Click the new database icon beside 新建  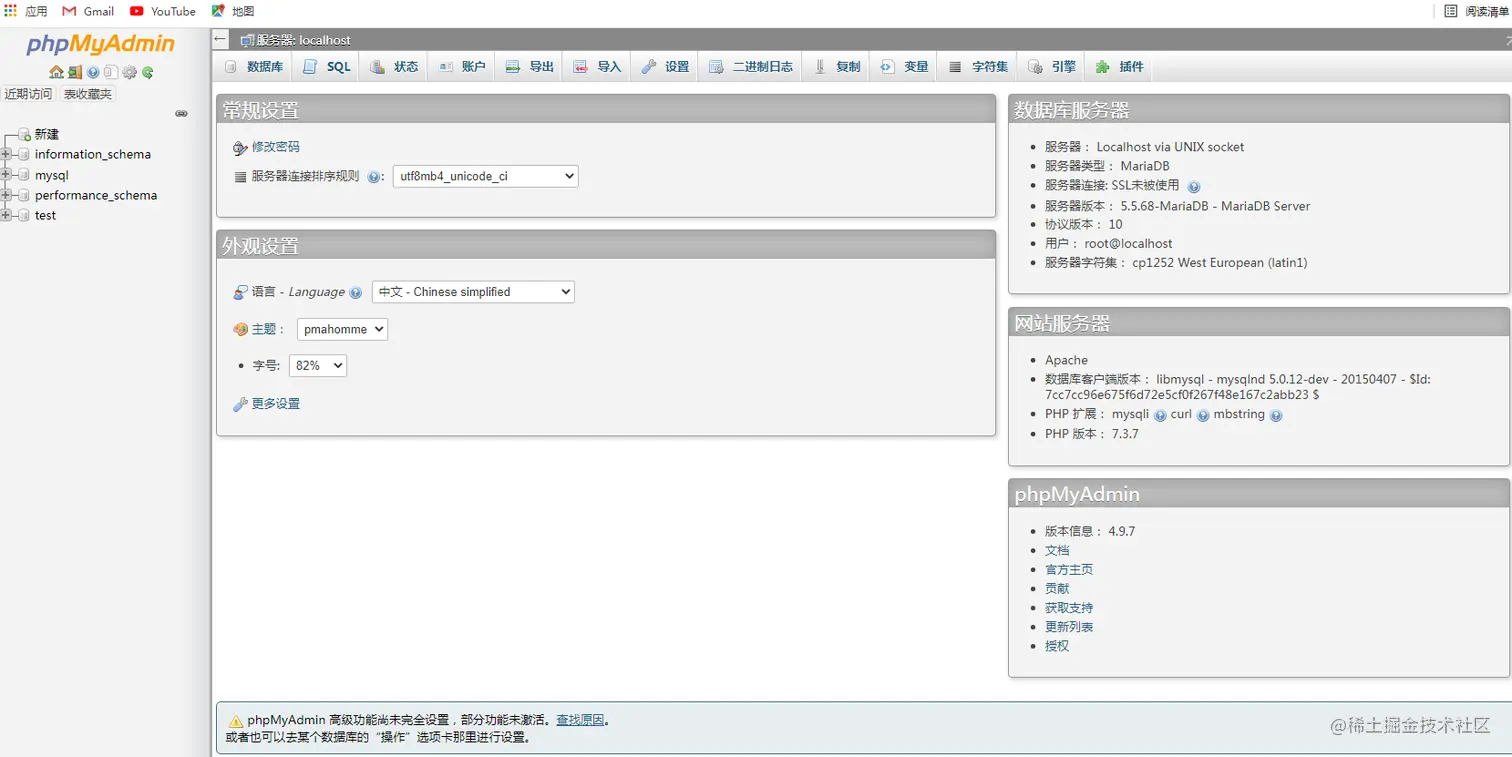24,134
